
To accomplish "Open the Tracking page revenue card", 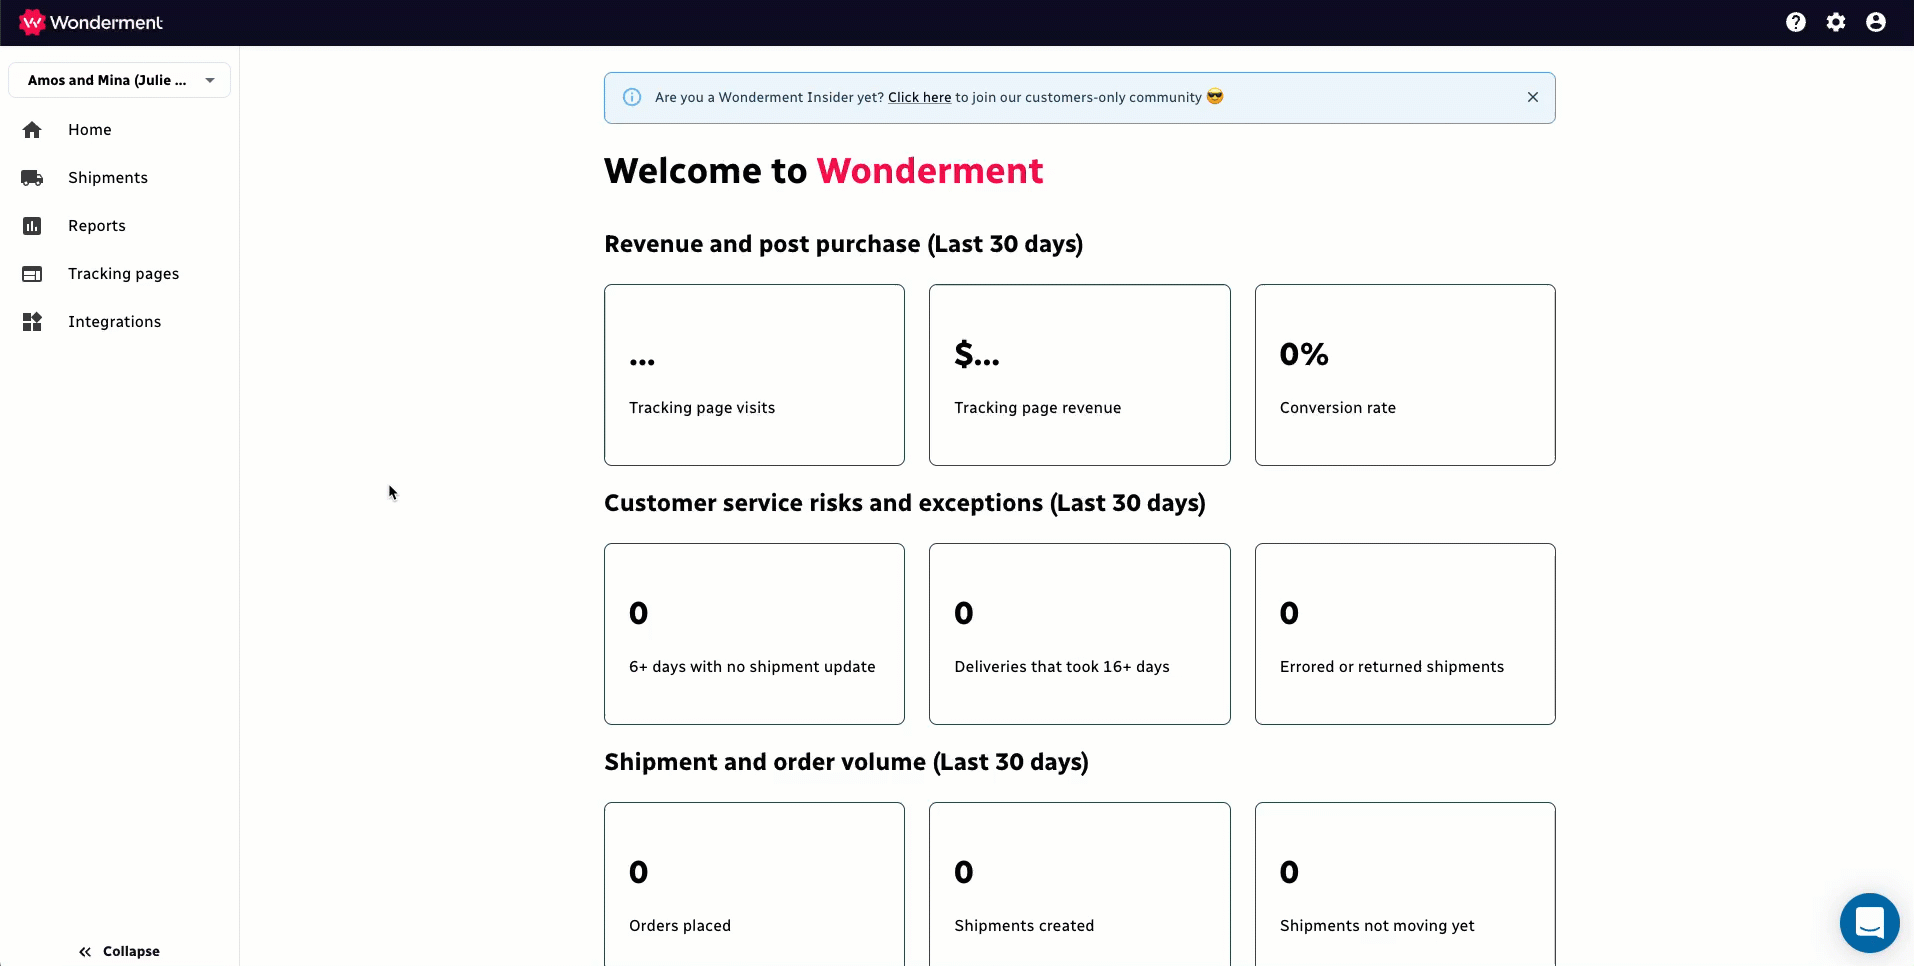I will coord(1079,375).
